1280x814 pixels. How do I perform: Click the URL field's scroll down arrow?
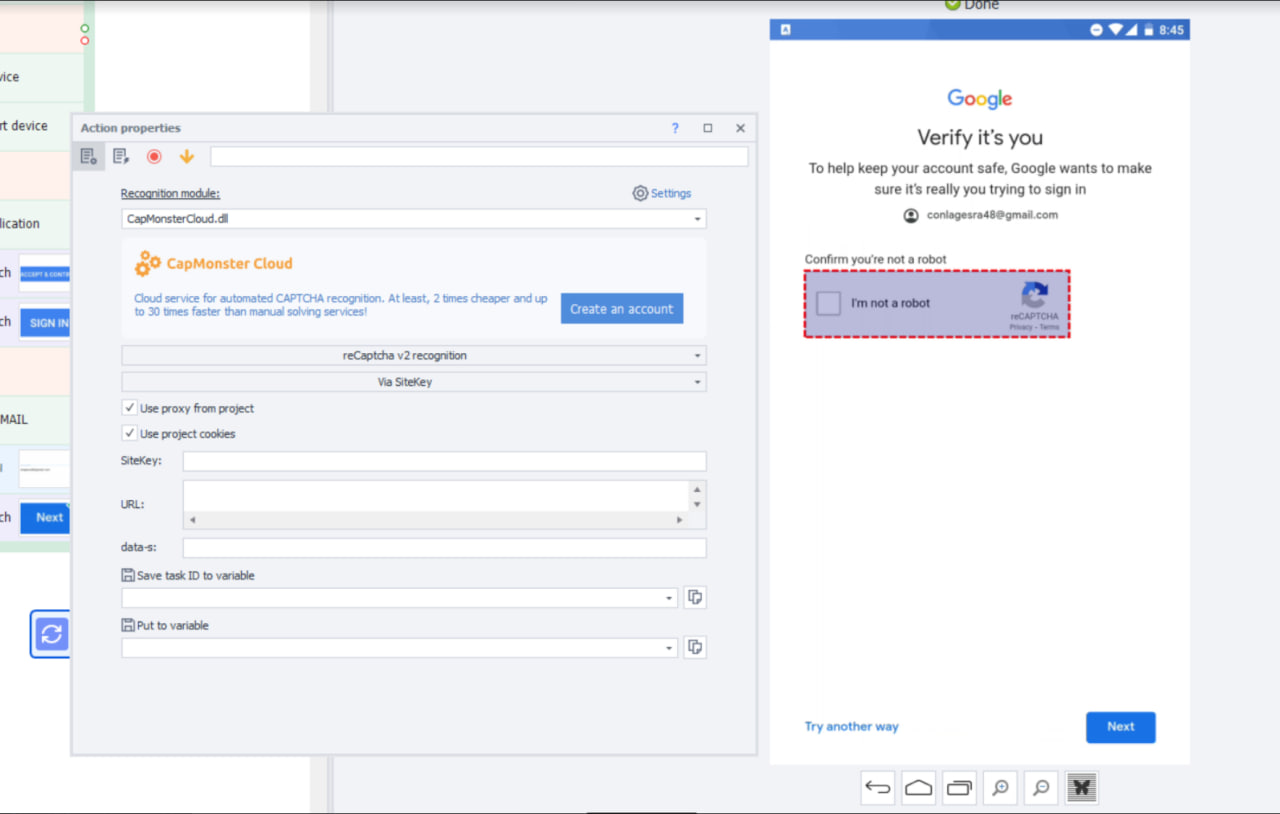tap(697, 504)
